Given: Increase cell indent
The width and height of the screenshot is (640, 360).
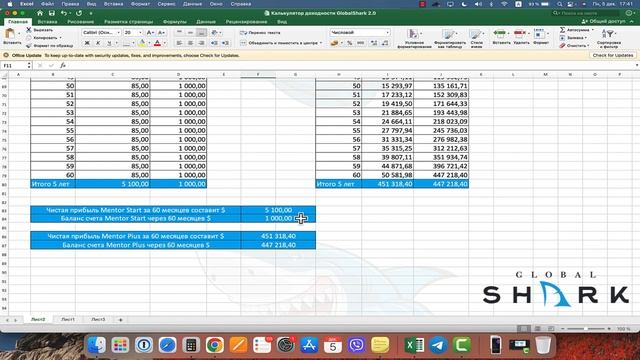Looking at the screenshot, I should (x=225, y=43).
